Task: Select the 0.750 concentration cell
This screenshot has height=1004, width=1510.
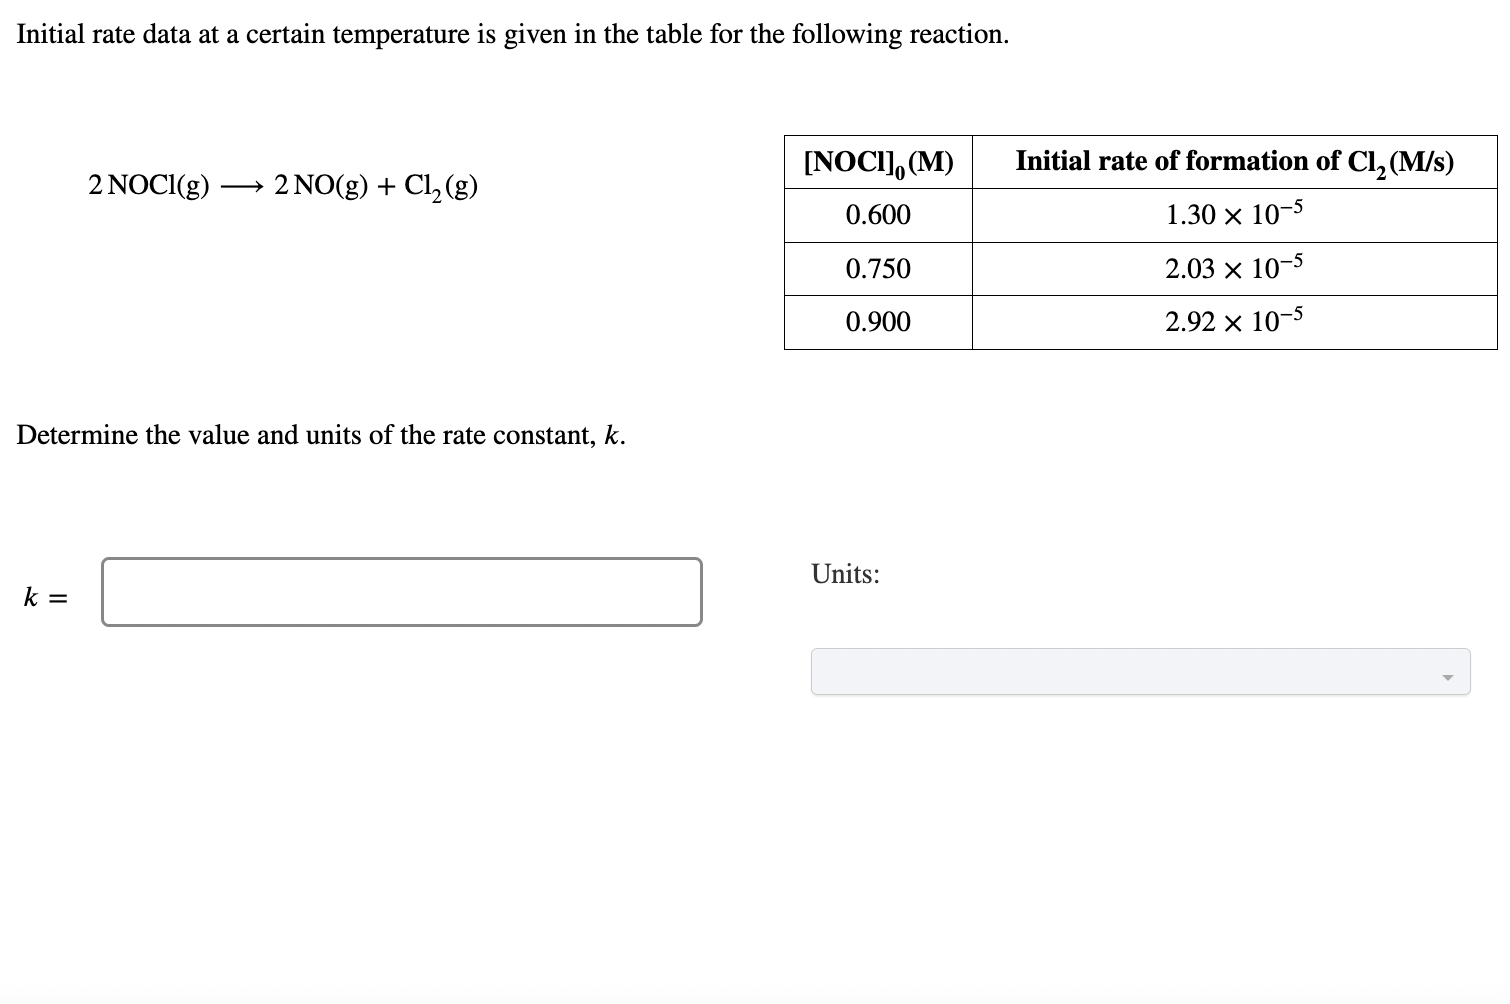Action: (x=878, y=268)
